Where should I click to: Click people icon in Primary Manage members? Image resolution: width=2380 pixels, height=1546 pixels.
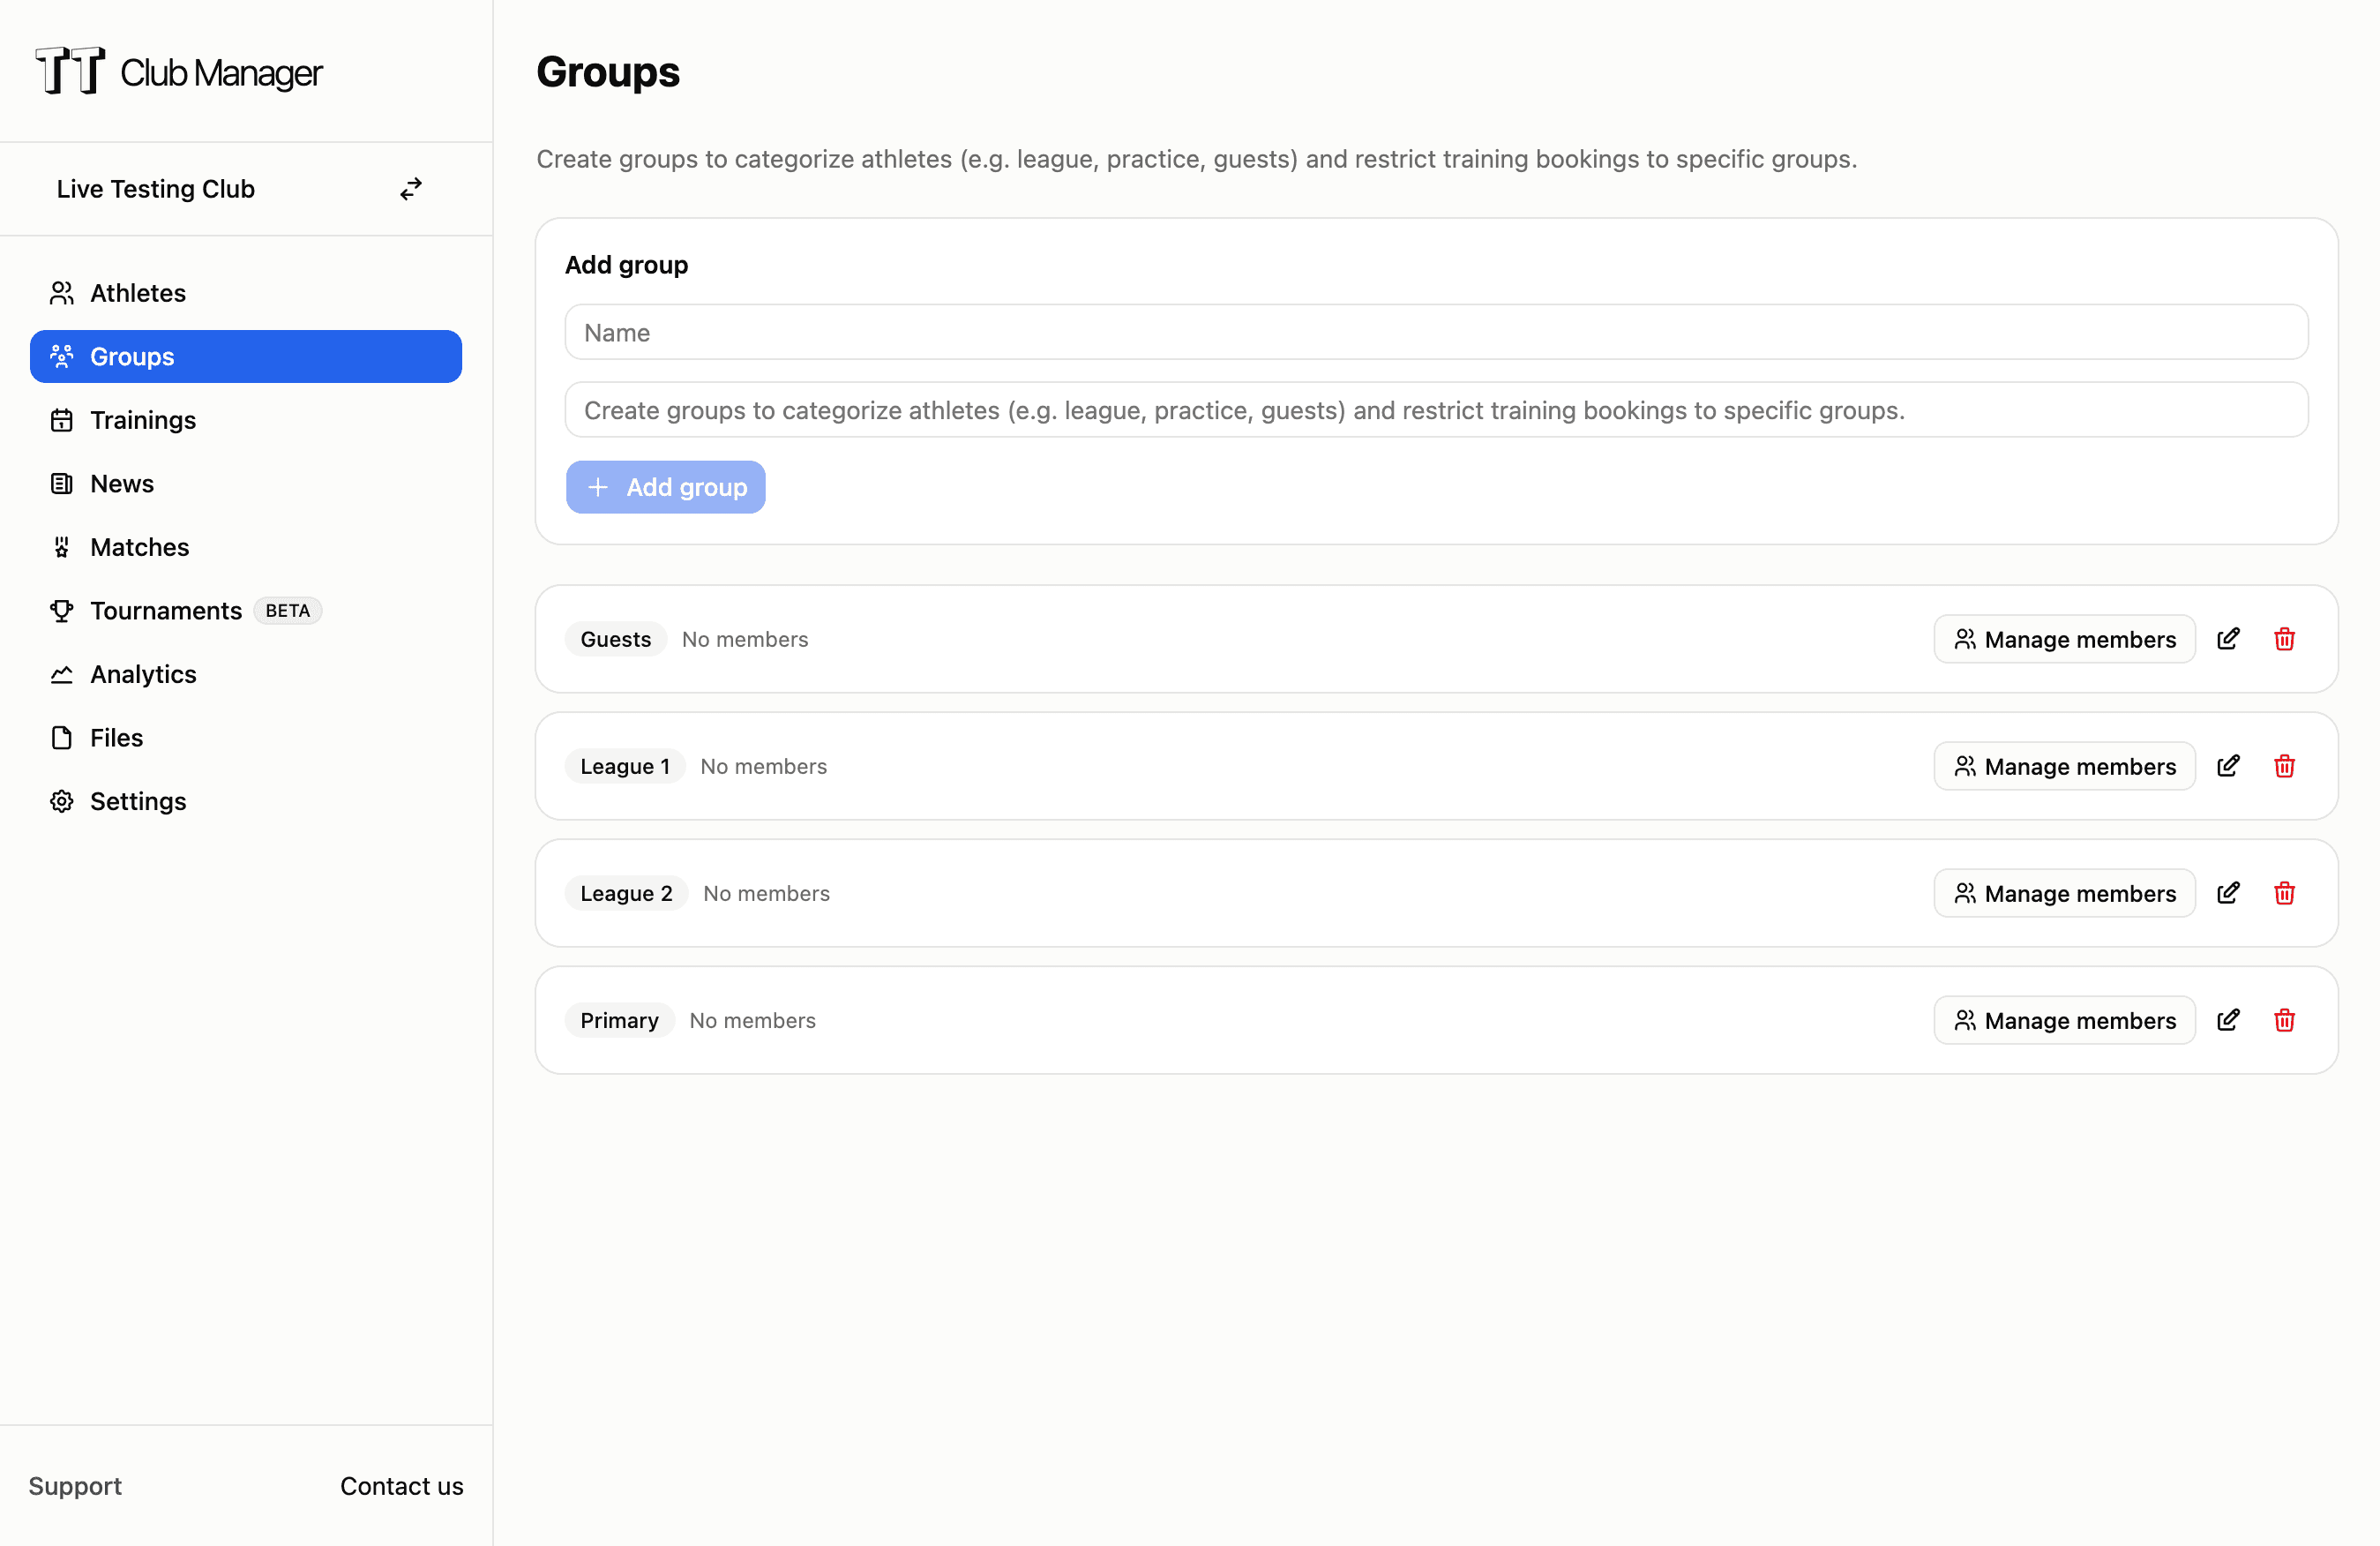tap(1965, 1020)
